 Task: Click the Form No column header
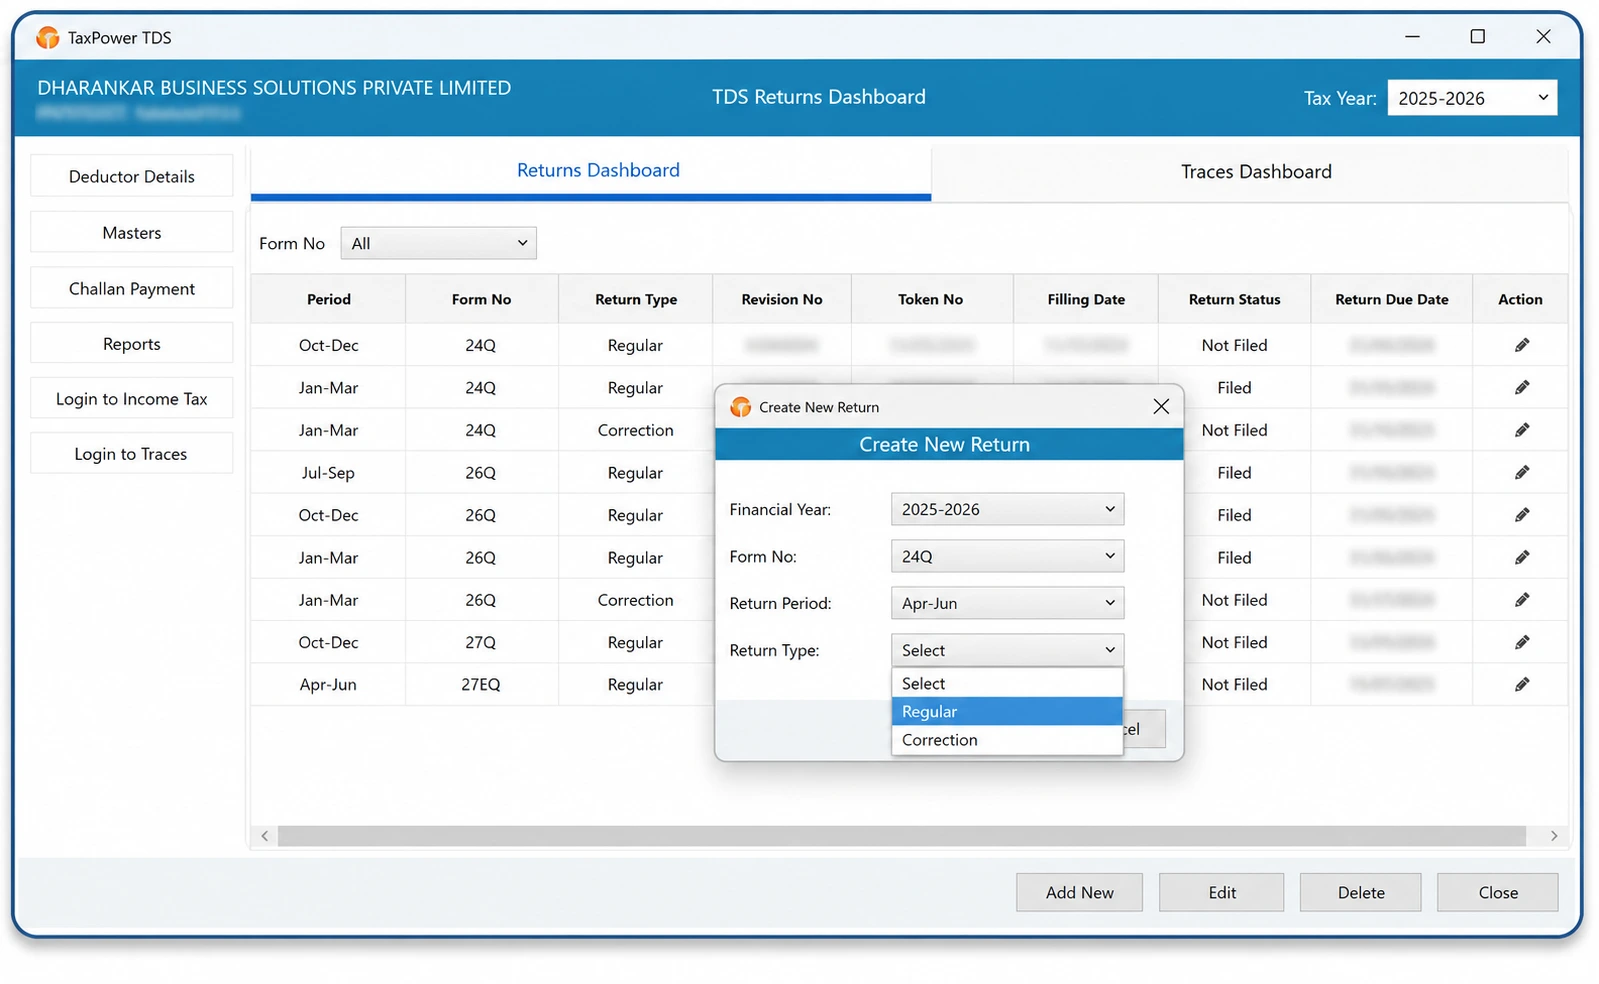[481, 299]
